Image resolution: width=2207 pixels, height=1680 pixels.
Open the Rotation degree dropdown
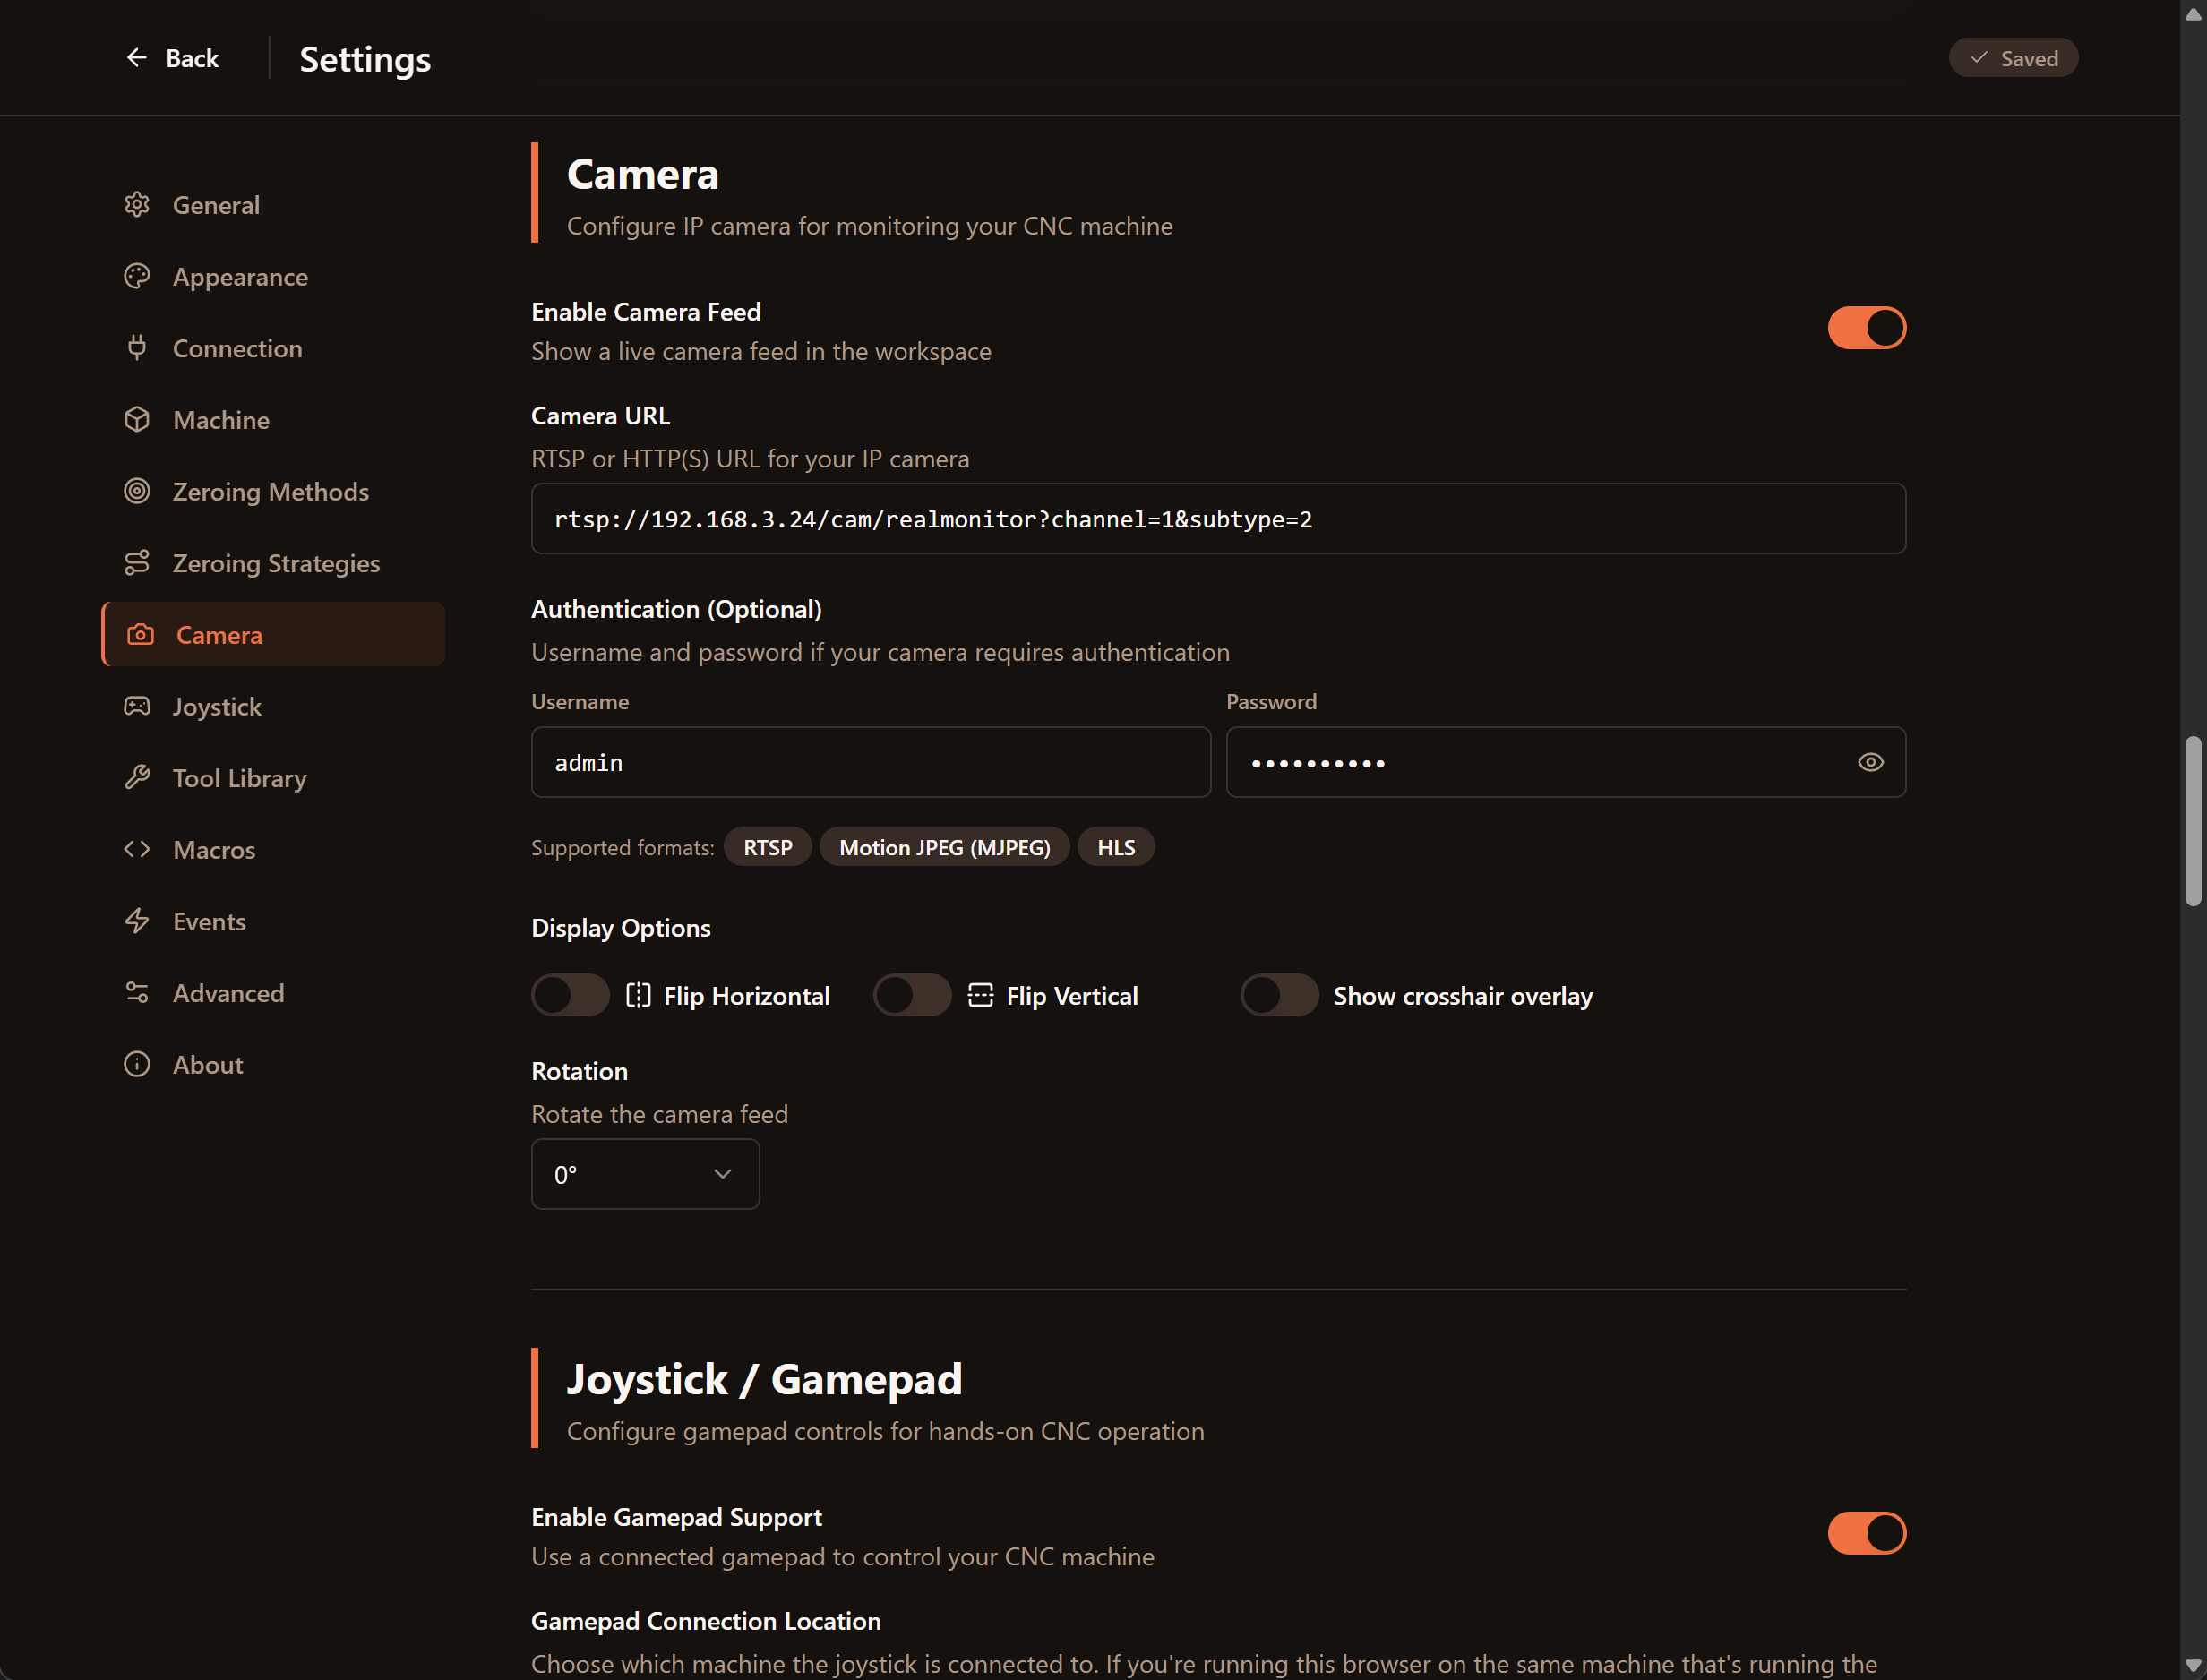coord(645,1173)
